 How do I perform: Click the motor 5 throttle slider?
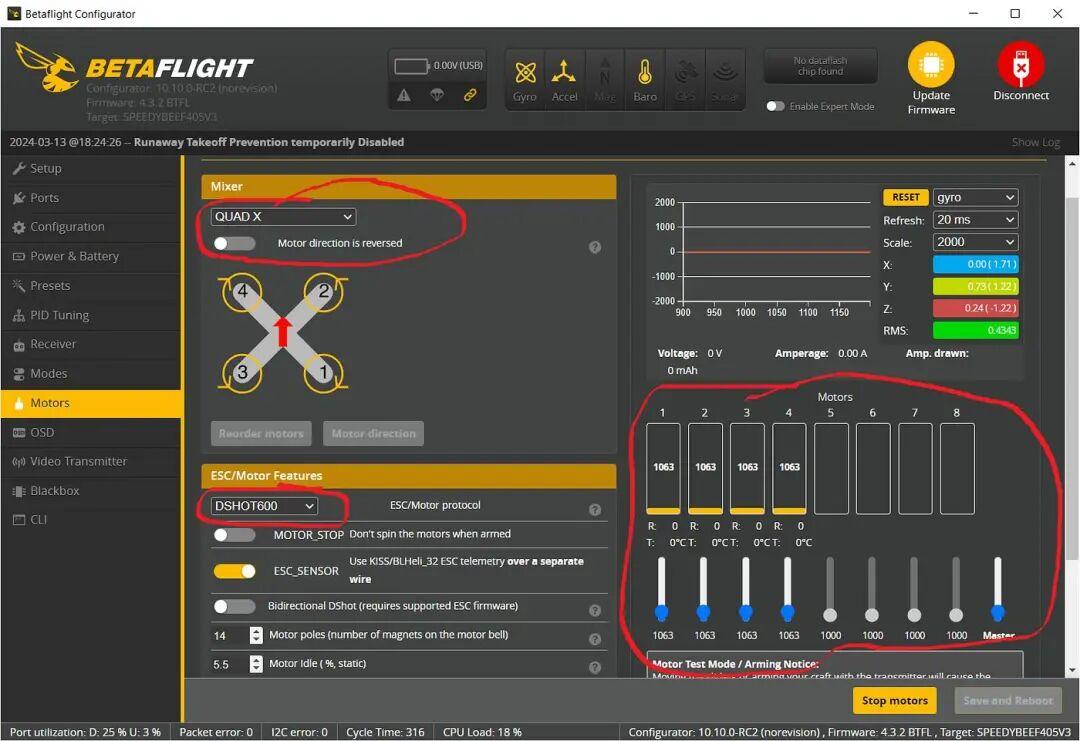pos(830,588)
